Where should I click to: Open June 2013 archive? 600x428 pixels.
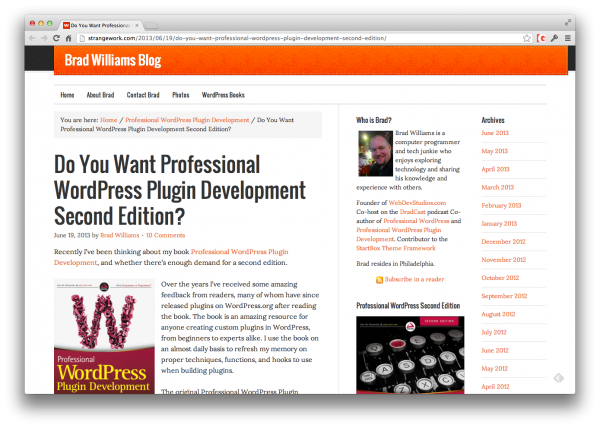[495, 133]
